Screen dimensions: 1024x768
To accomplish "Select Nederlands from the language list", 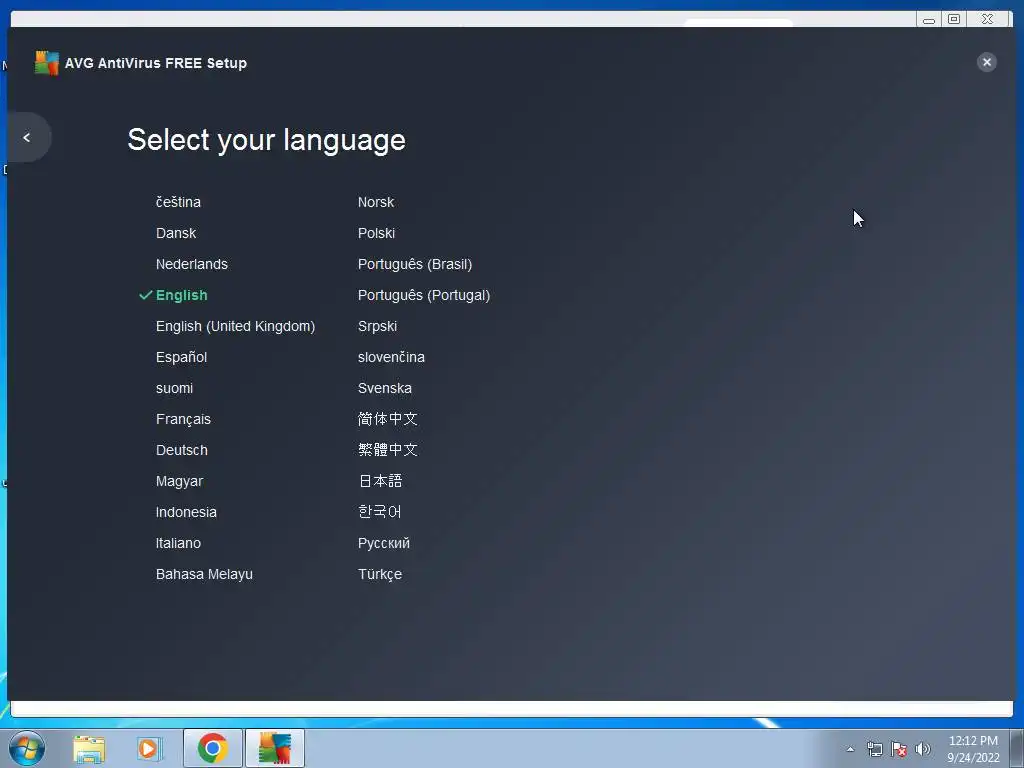I will coord(192,264).
